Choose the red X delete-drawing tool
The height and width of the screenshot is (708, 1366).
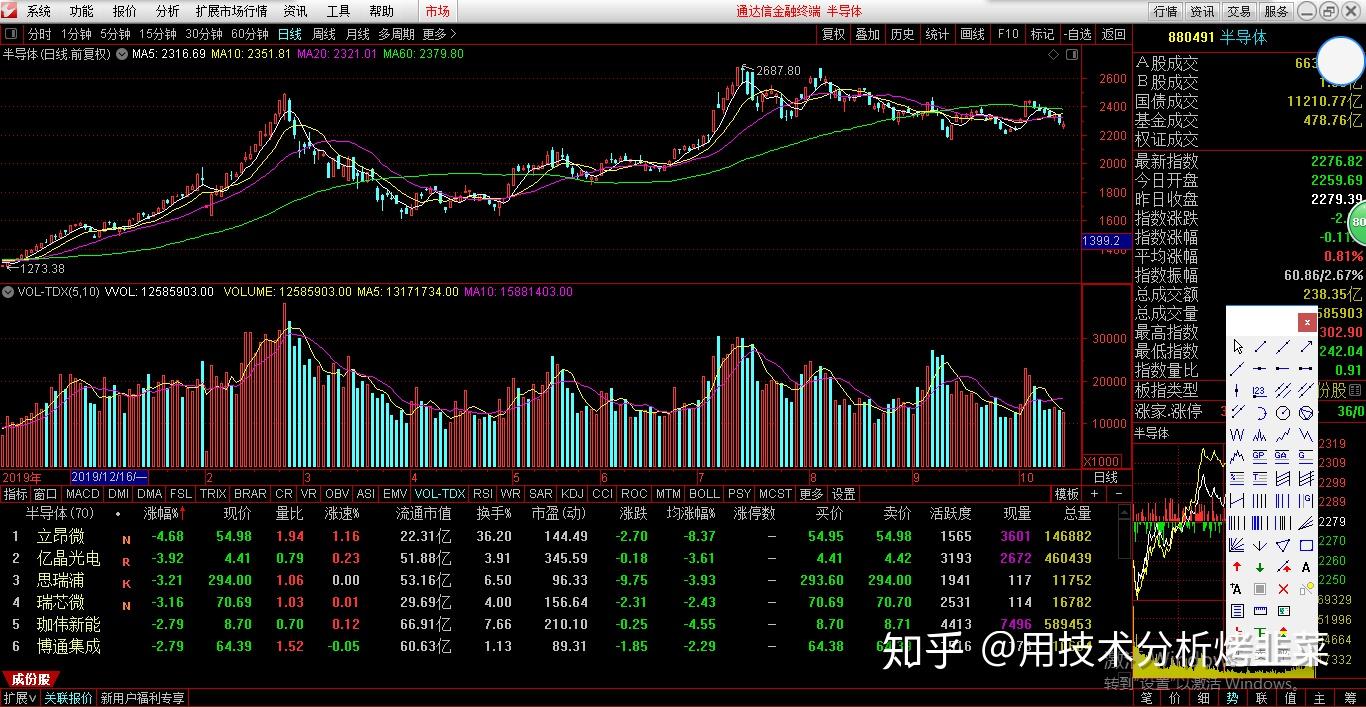(x=1283, y=589)
